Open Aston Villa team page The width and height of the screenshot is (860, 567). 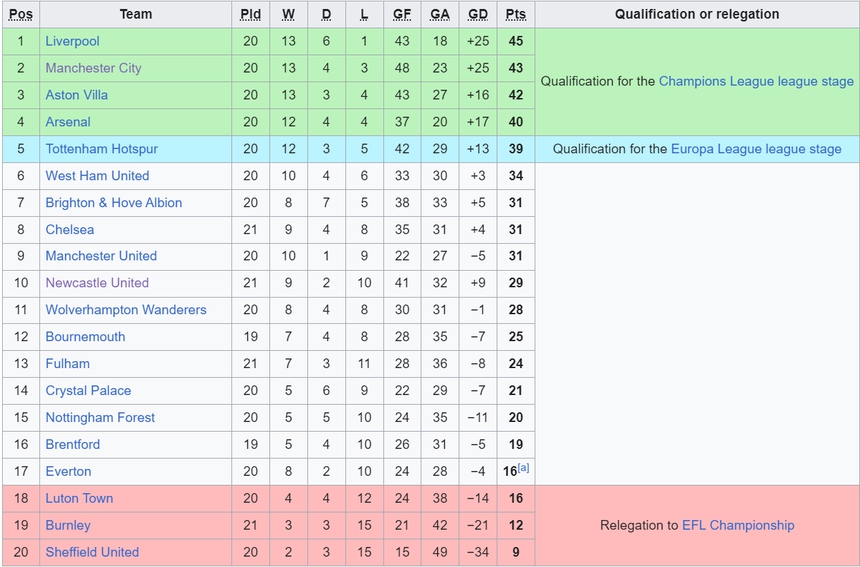76,95
